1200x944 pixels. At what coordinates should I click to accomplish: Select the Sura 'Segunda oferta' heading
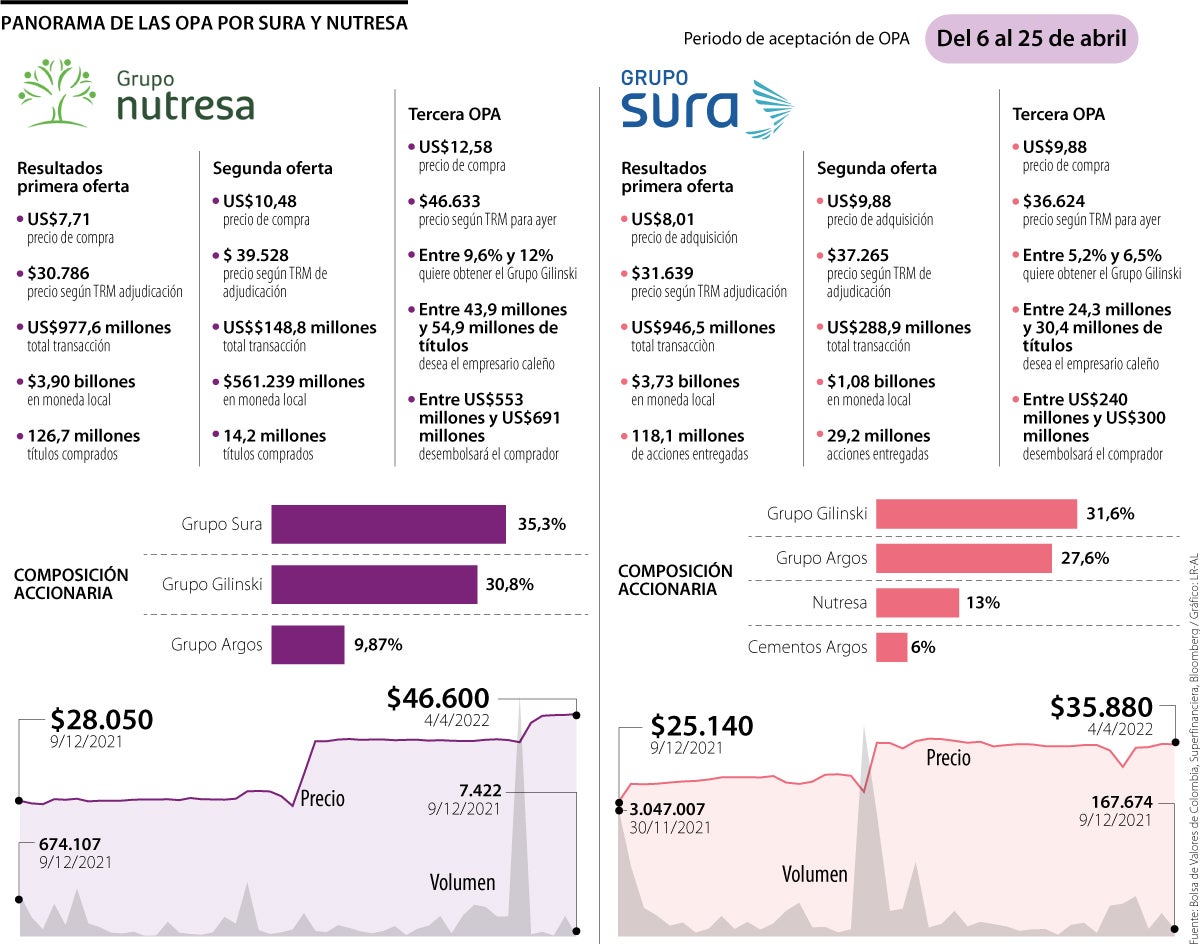(x=876, y=168)
